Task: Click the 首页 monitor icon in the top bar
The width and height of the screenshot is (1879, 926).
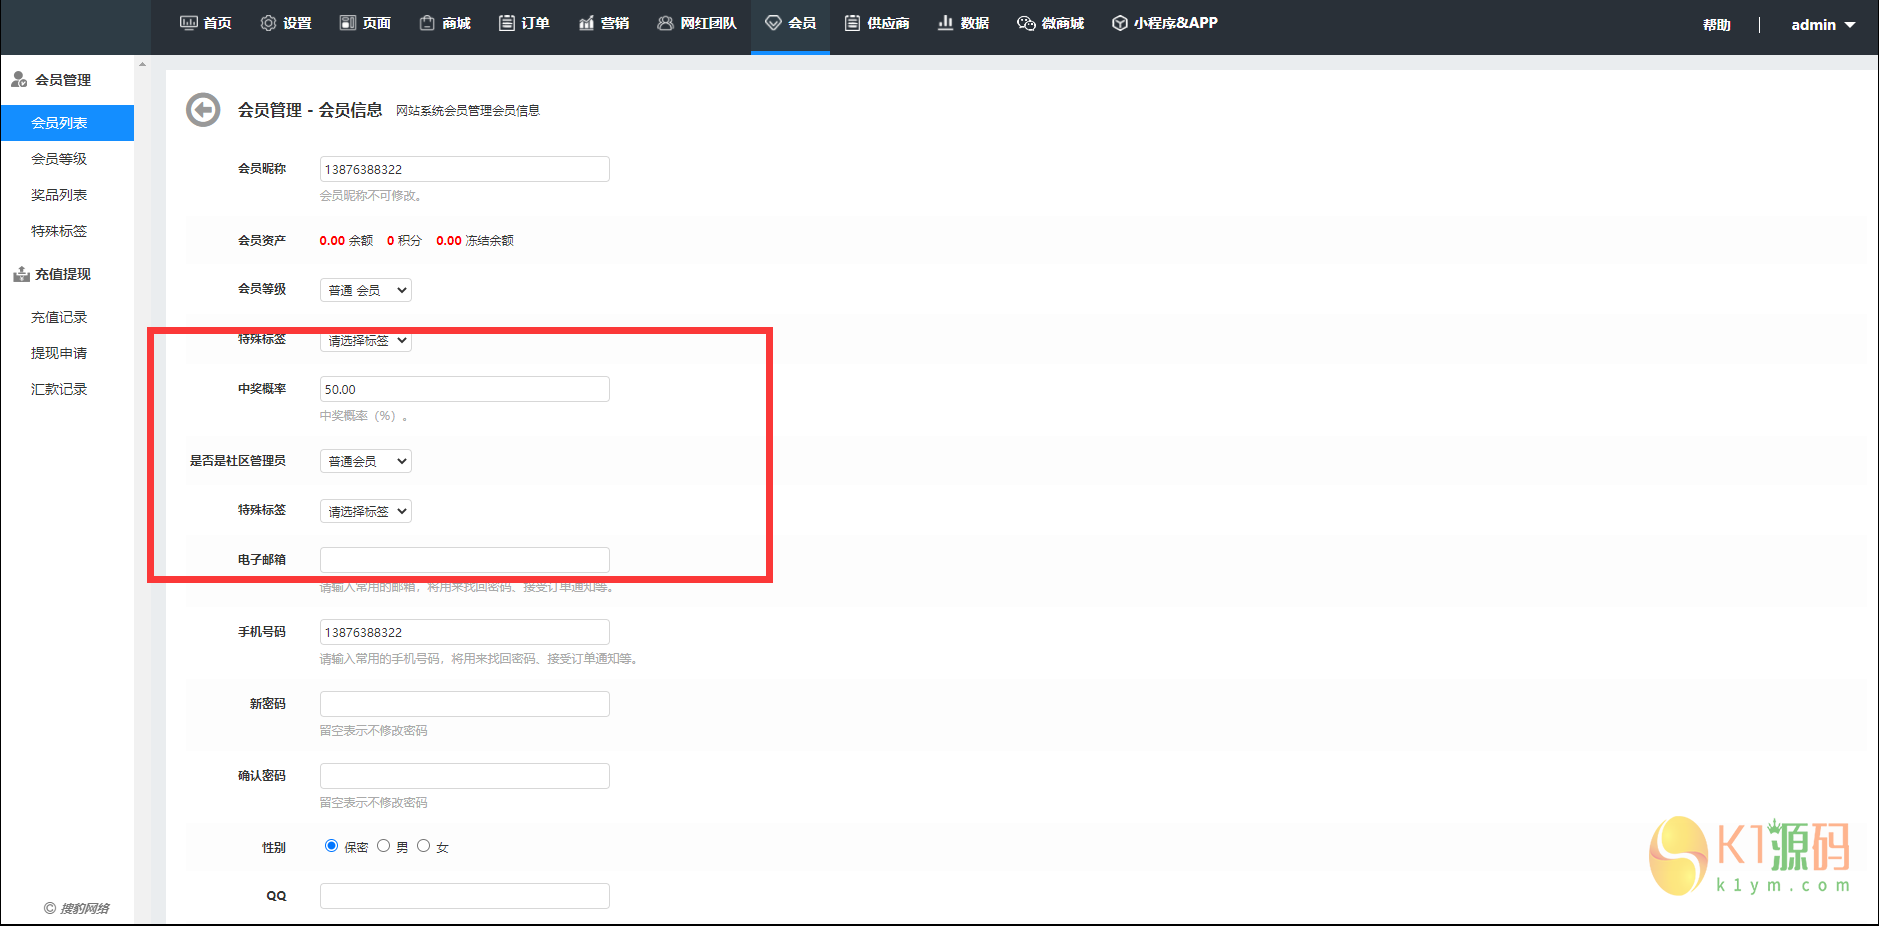Action: click(188, 23)
